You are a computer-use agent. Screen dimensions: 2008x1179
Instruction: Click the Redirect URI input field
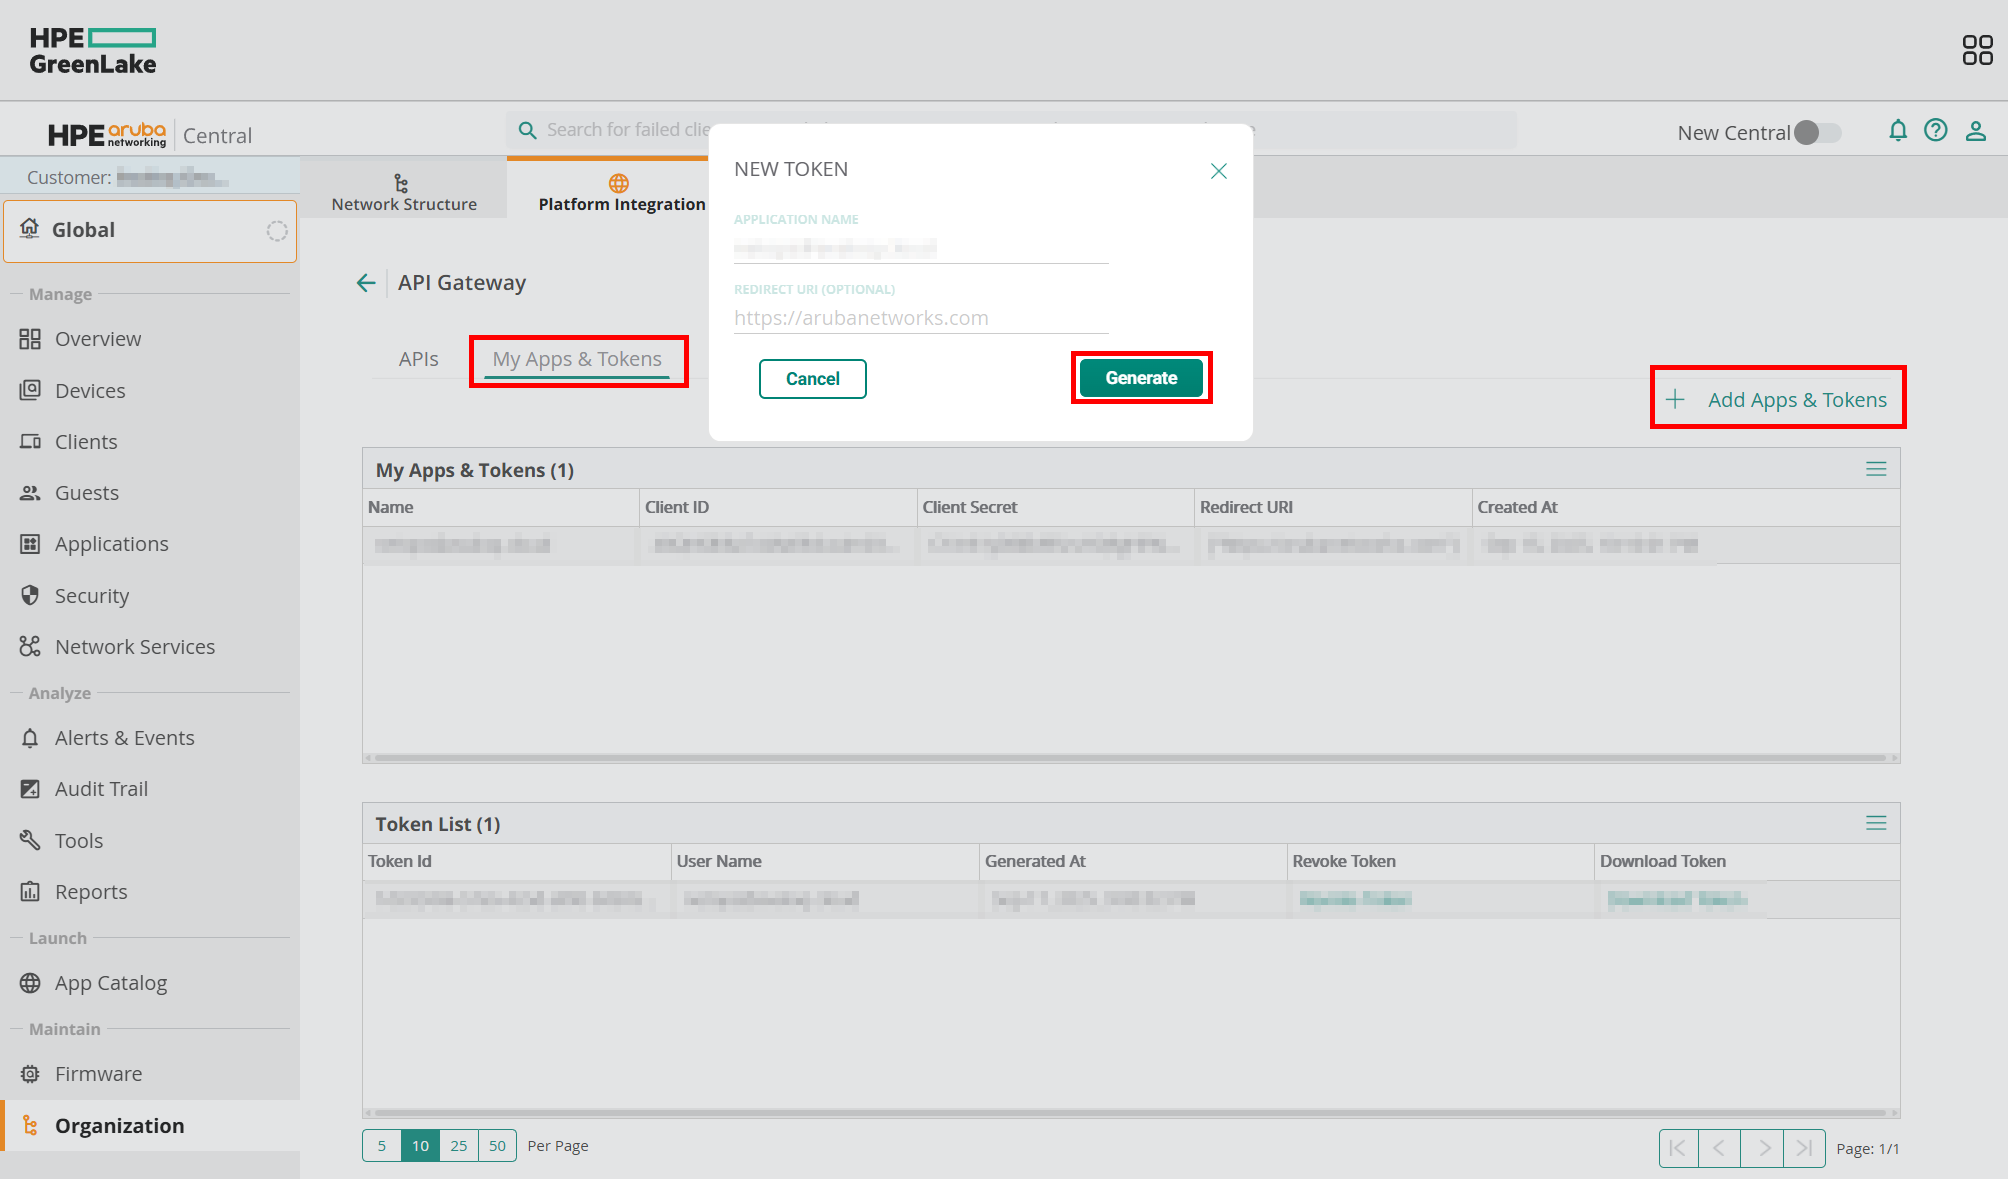(920, 318)
